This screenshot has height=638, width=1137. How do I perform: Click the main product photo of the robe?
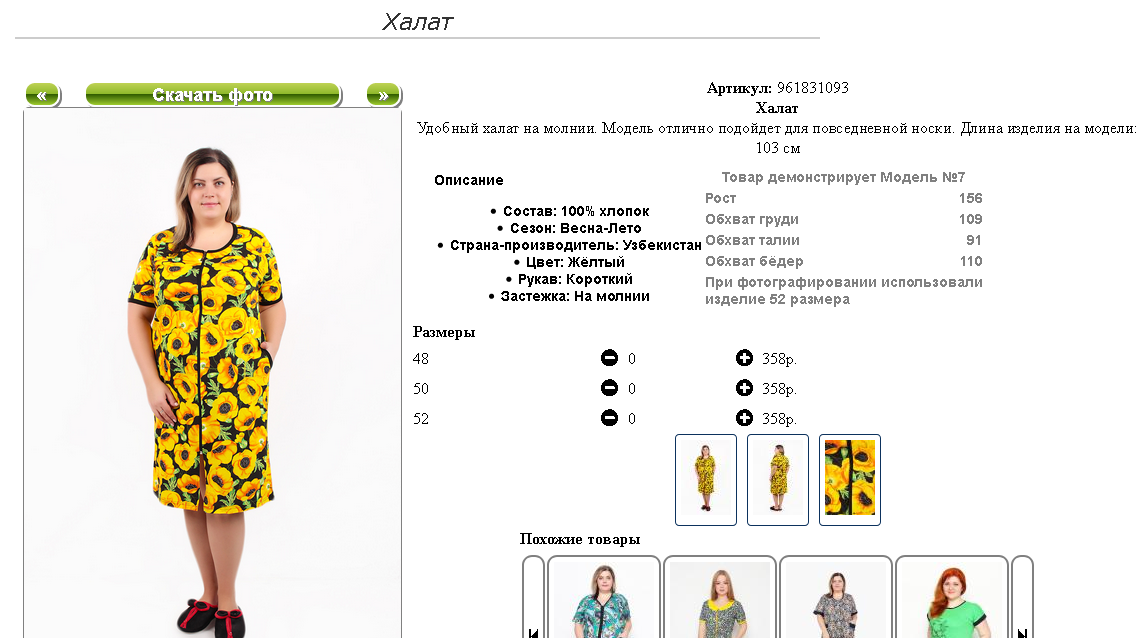point(212,374)
